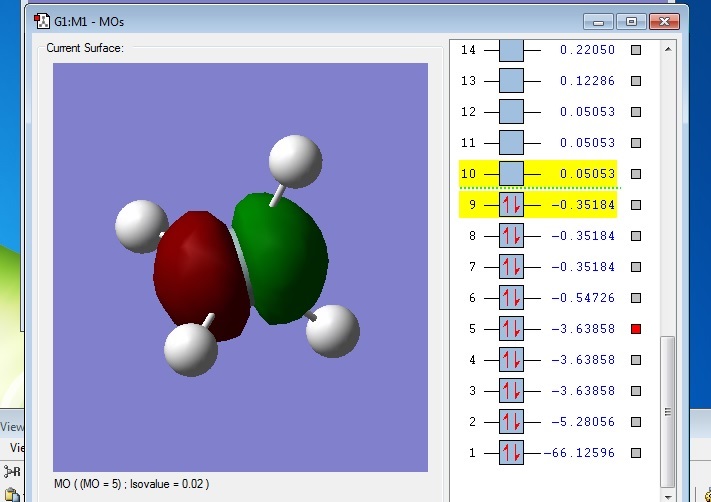This screenshot has width=711, height=502.
Task: Pick the orbital 6 electron-pair box
Action: click(x=511, y=298)
